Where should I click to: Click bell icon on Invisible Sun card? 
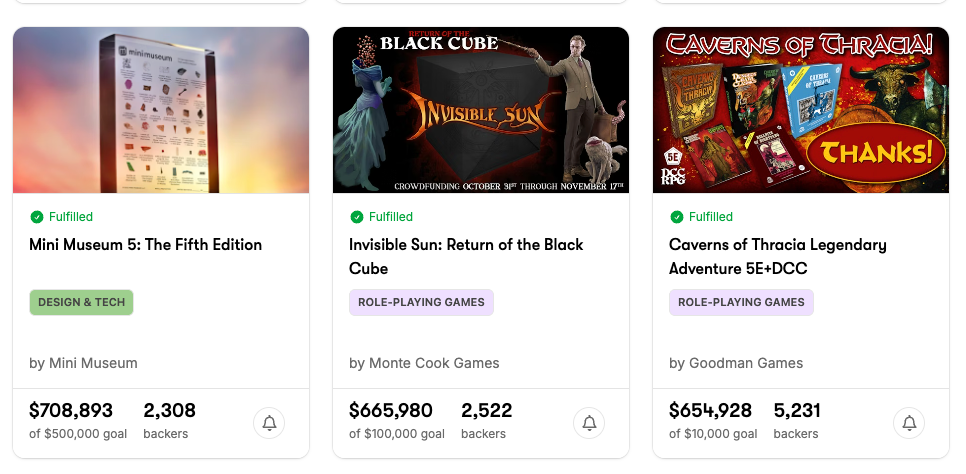tap(589, 423)
